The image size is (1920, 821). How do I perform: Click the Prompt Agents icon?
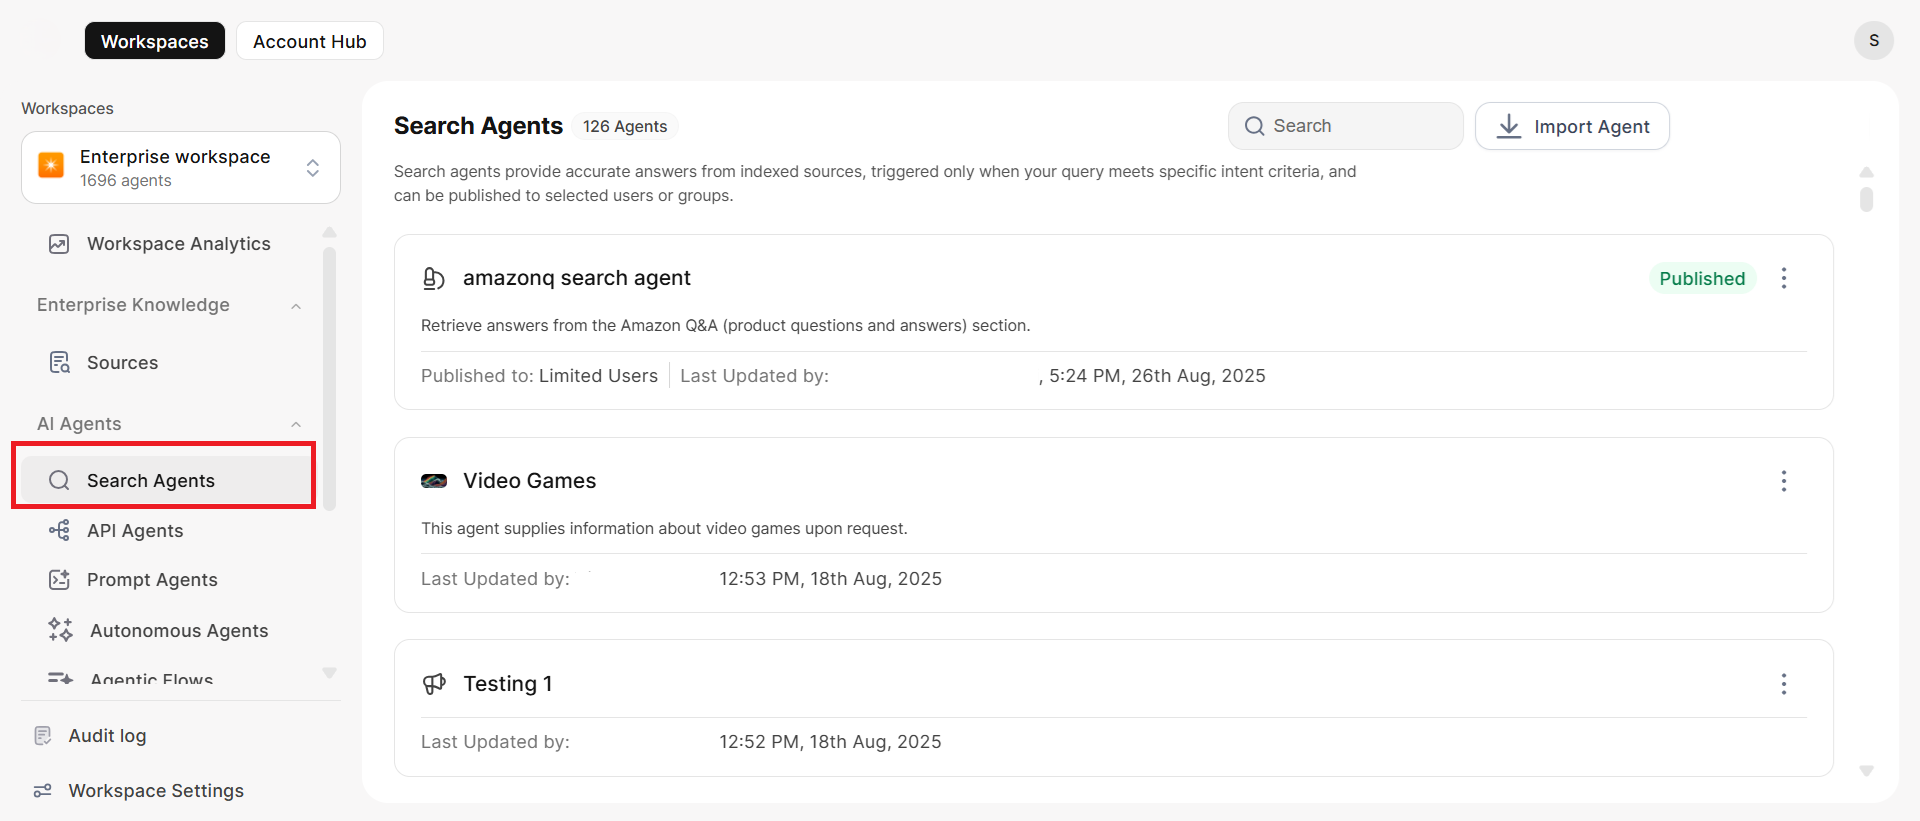(59, 580)
